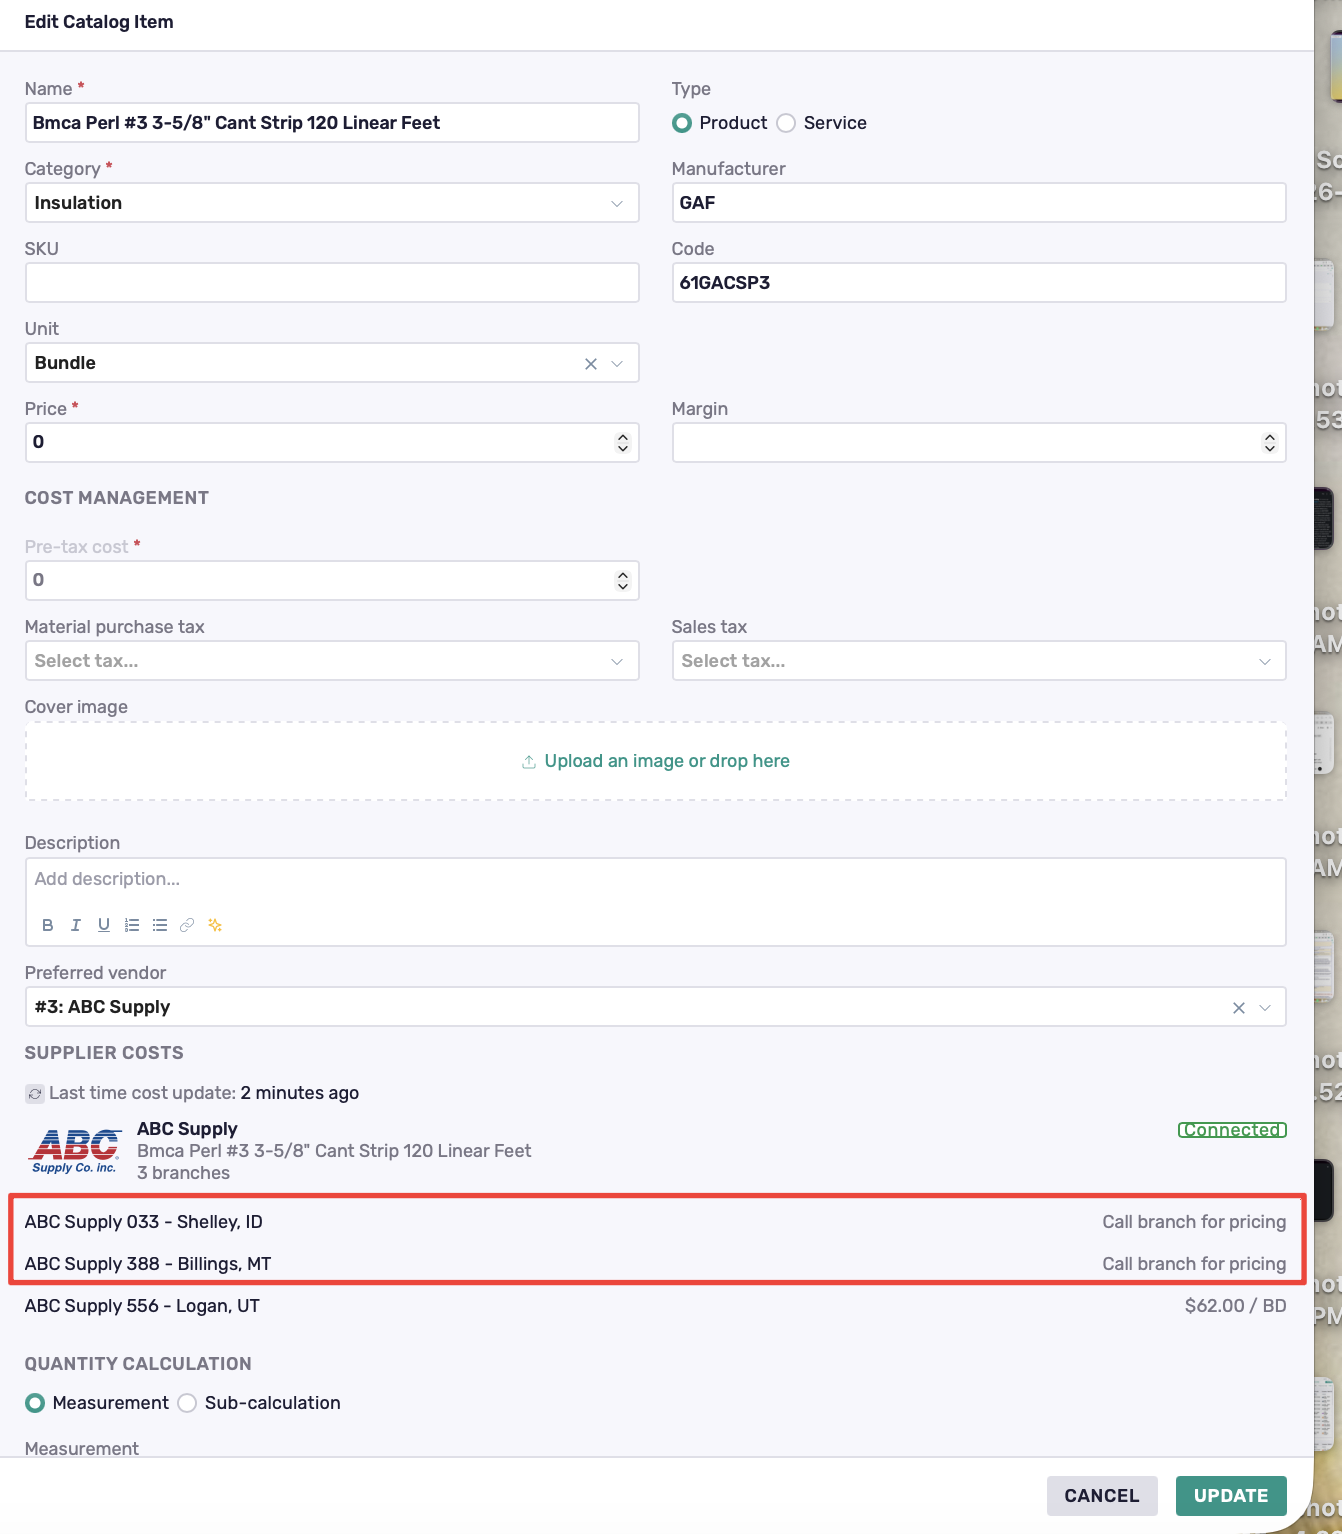Open the Sales tax dropdown

(x=979, y=661)
